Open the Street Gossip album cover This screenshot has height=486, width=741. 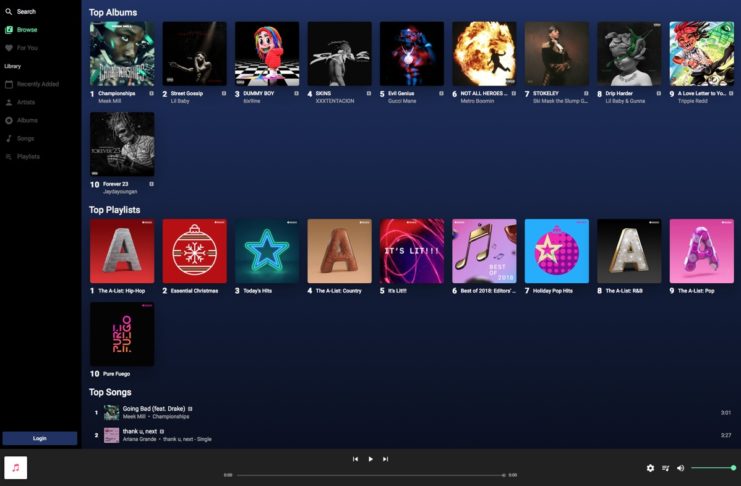click(194, 53)
